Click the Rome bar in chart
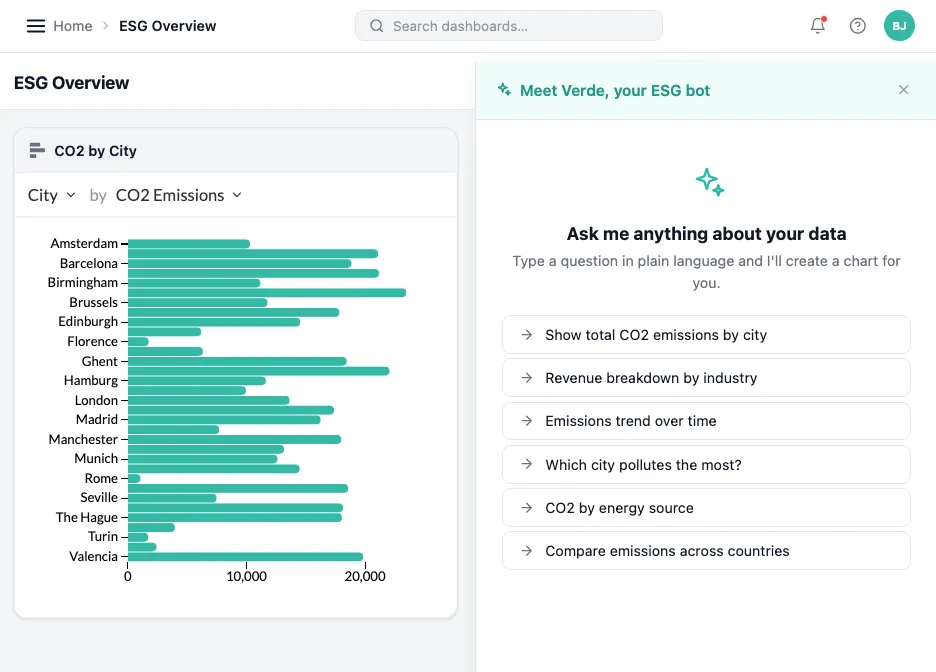936x672 pixels. (134, 478)
